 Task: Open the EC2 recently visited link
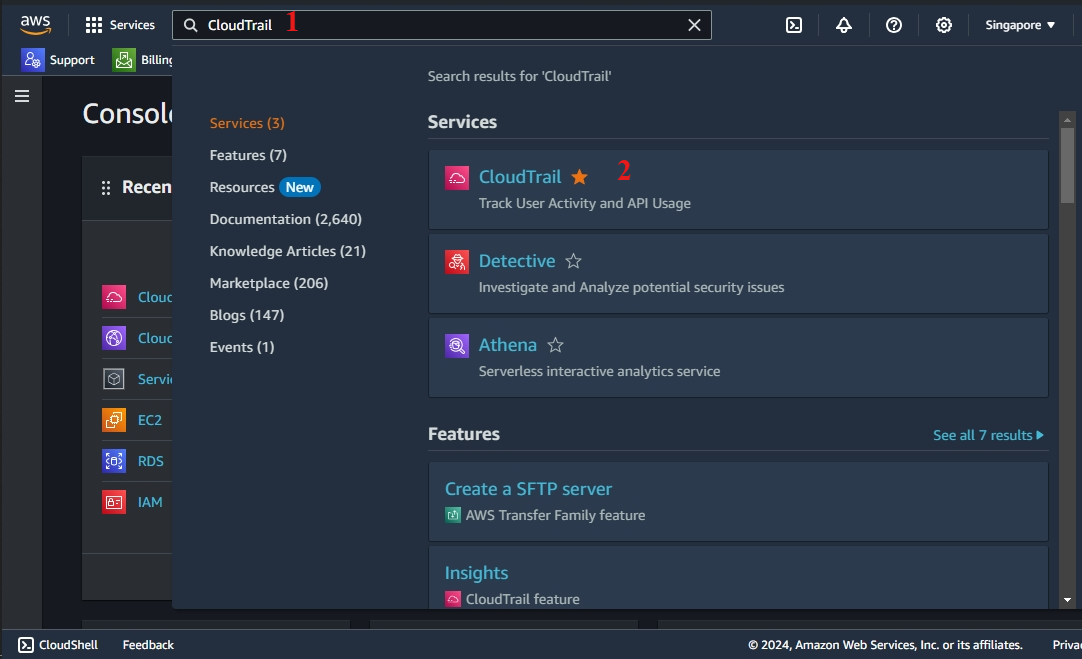tap(150, 420)
